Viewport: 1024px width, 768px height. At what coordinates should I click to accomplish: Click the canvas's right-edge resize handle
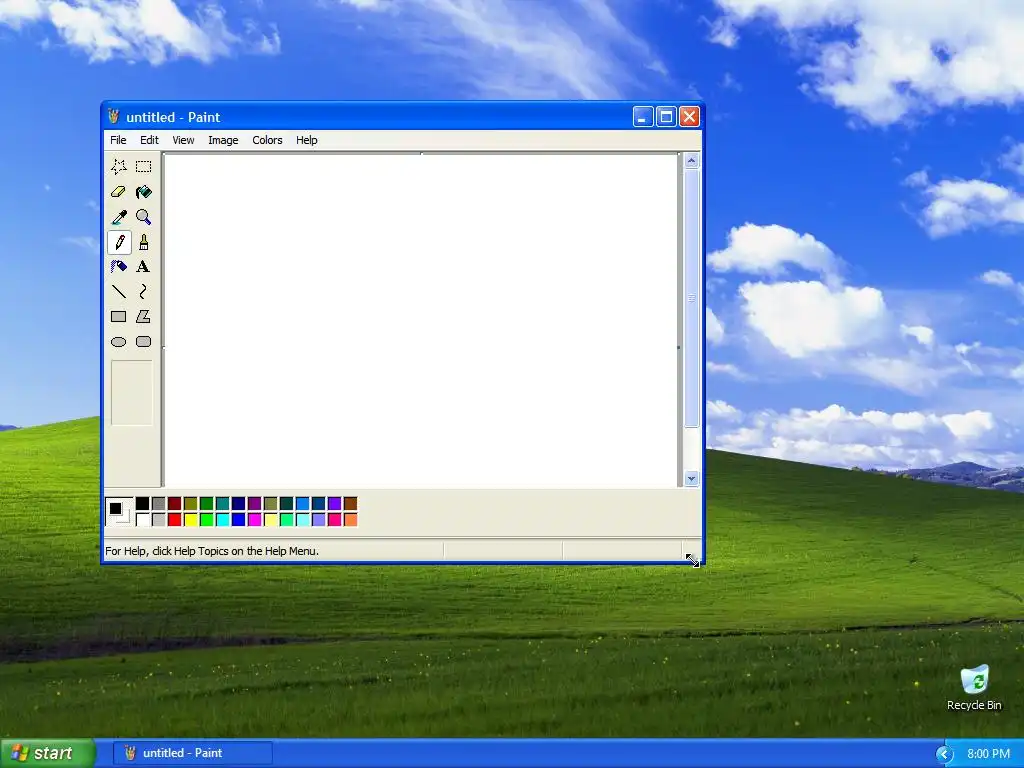coord(679,347)
